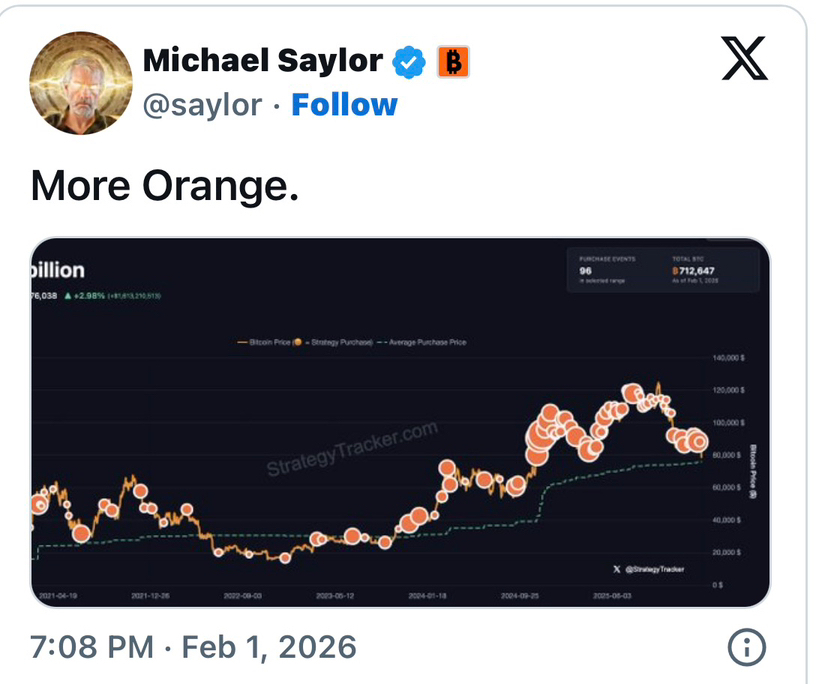This screenshot has height=684, width=828.
Task: Click the 'More Orange.' post text
Action: pyautogui.click(x=165, y=186)
